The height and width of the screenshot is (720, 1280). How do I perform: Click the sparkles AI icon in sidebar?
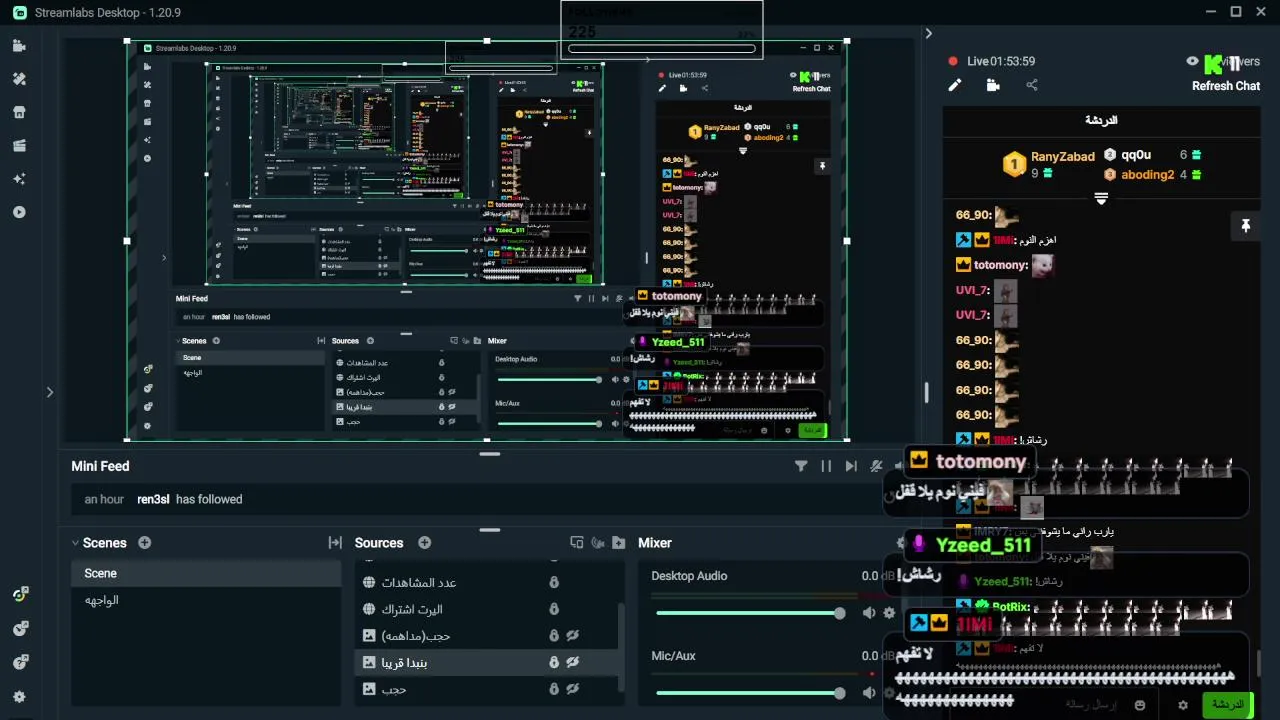(x=19, y=179)
